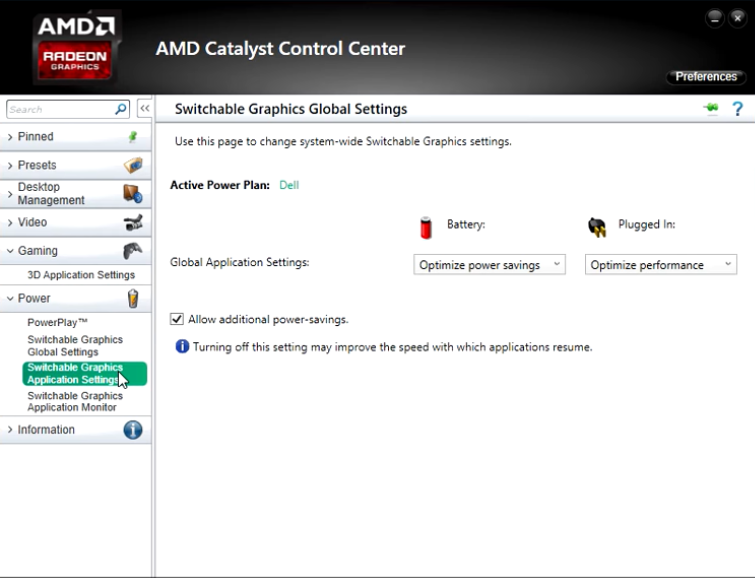Click the 'Turning off this setting' tip text
This screenshot has width=755, height=578.
pyautogui.click(x=392, y=347)
